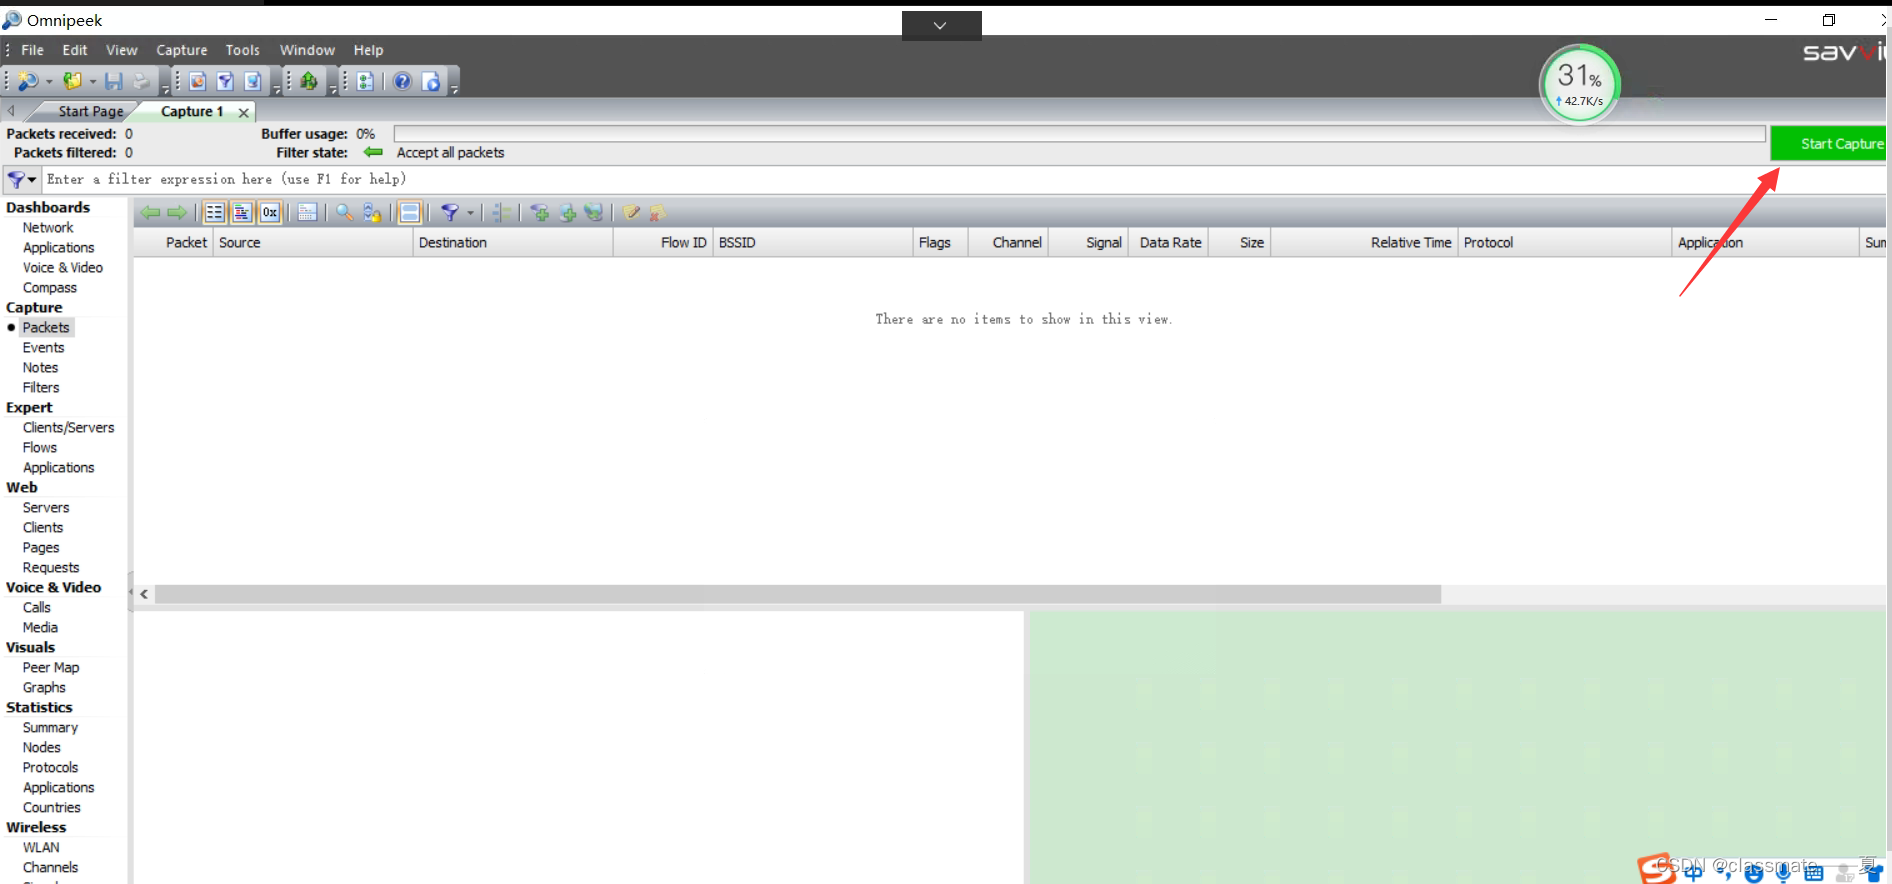Go forward with the green right arrow
The height and width of the screenshot is (884, 1892).
(177, 212)
